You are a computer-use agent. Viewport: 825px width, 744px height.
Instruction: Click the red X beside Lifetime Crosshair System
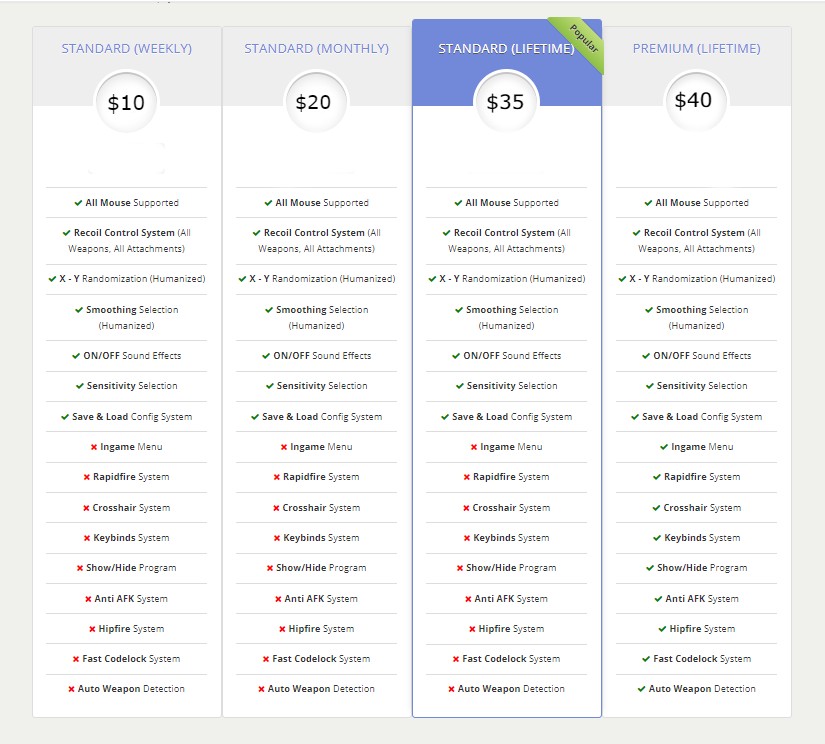(x=466, y=508)
